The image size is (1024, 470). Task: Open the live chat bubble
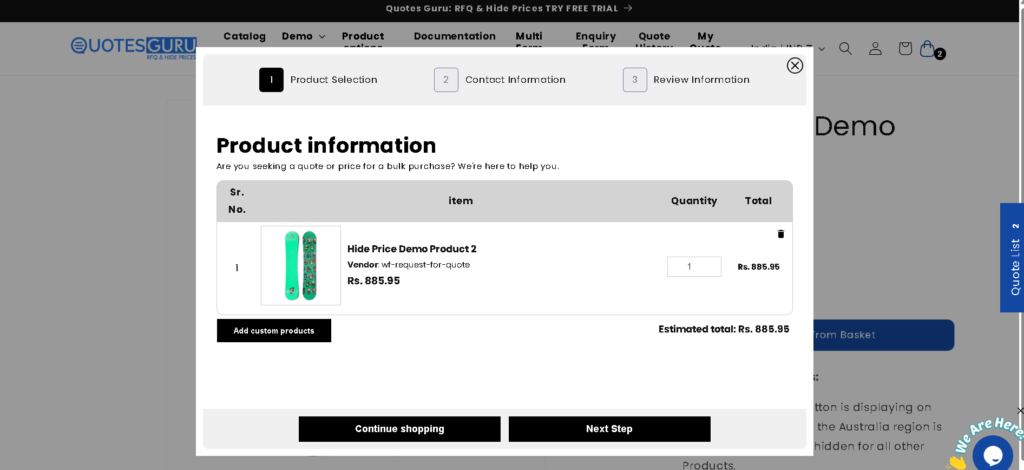pos(992,453)
